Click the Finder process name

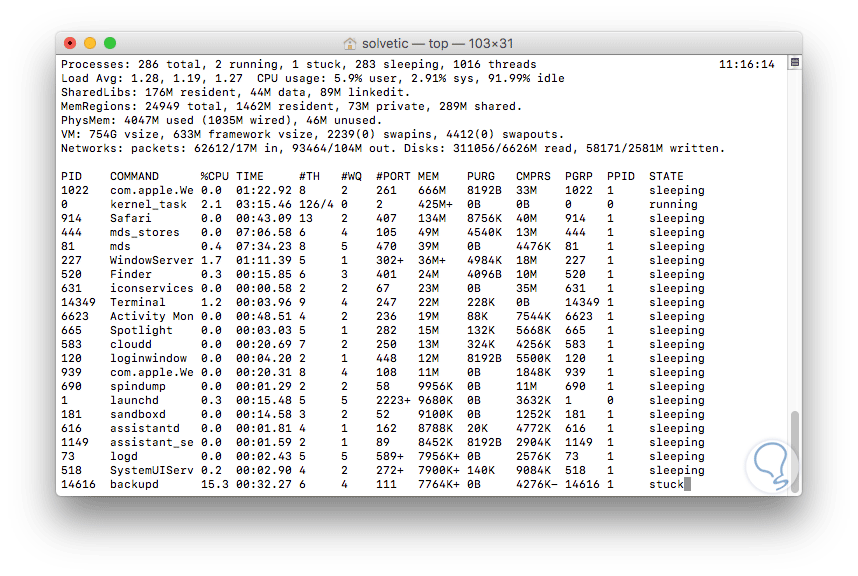130,274
